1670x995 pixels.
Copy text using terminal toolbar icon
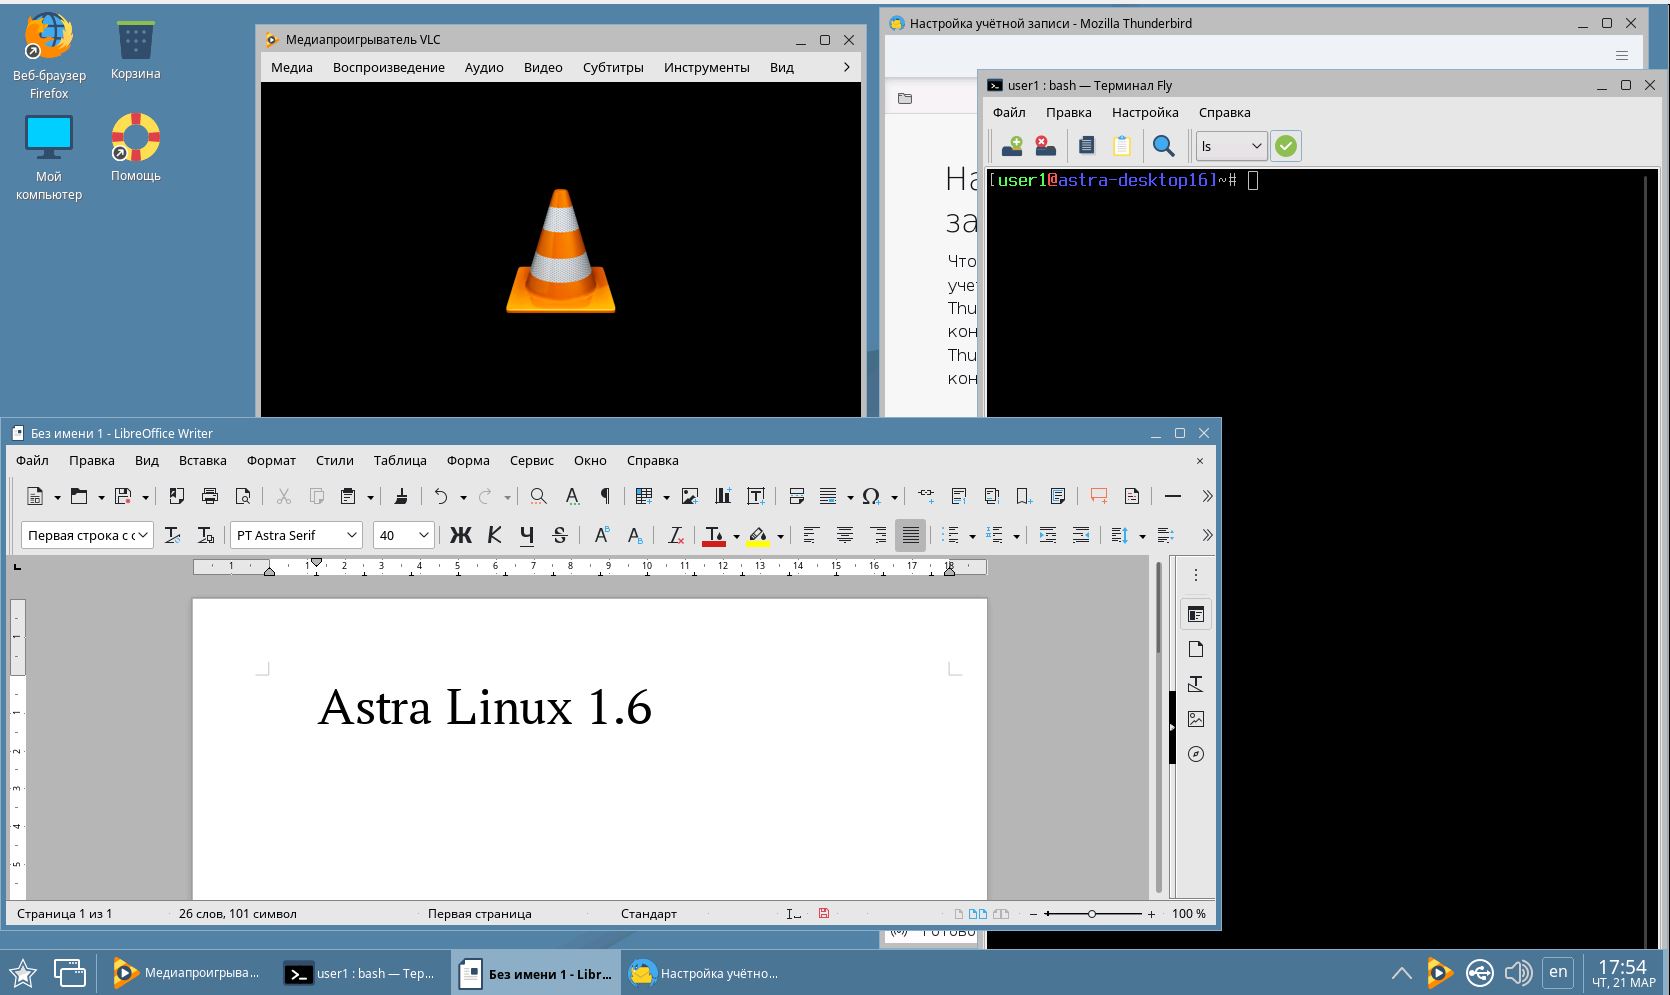1086,145
